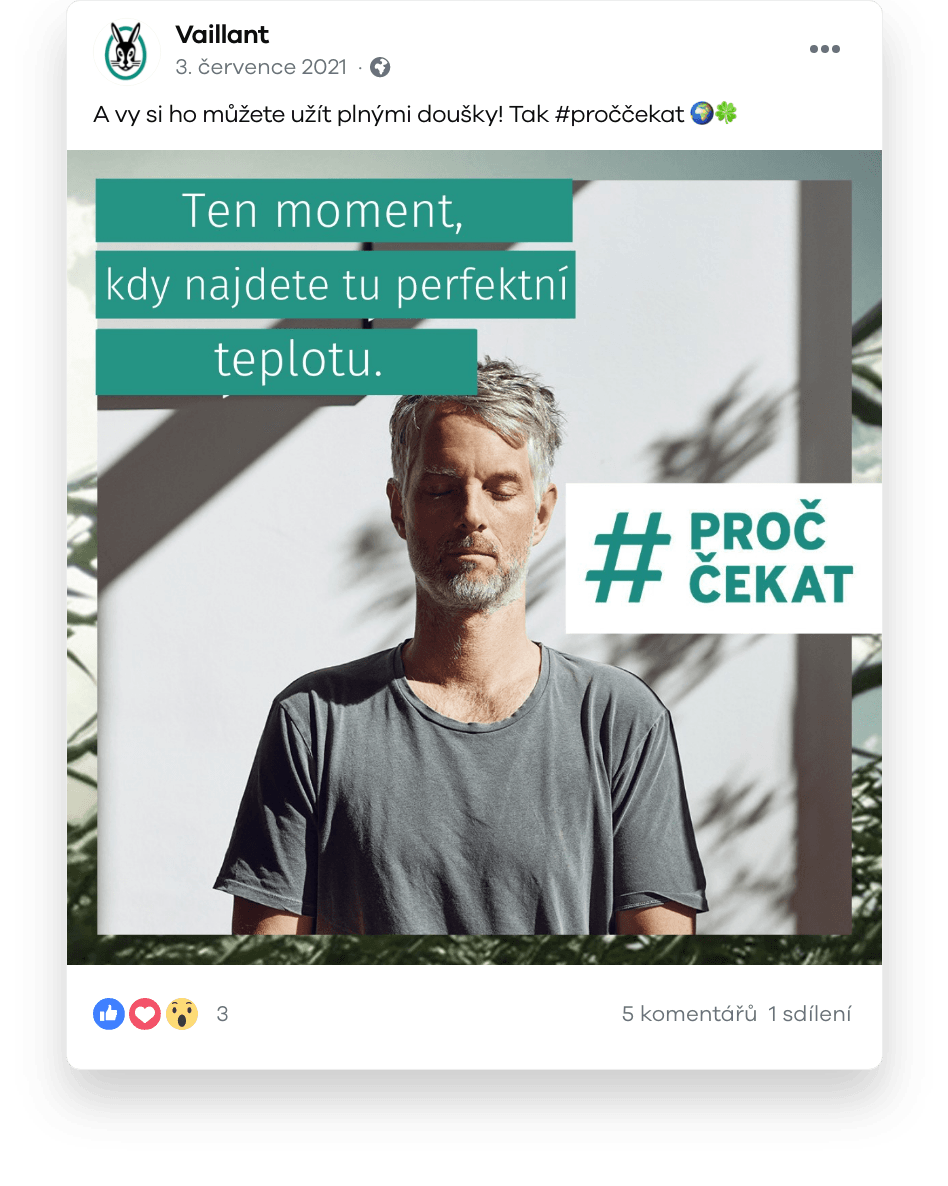The image size is (948, 1186).
Task: Click the #pročcekat hashtag in caption
Action: (620, 114)
